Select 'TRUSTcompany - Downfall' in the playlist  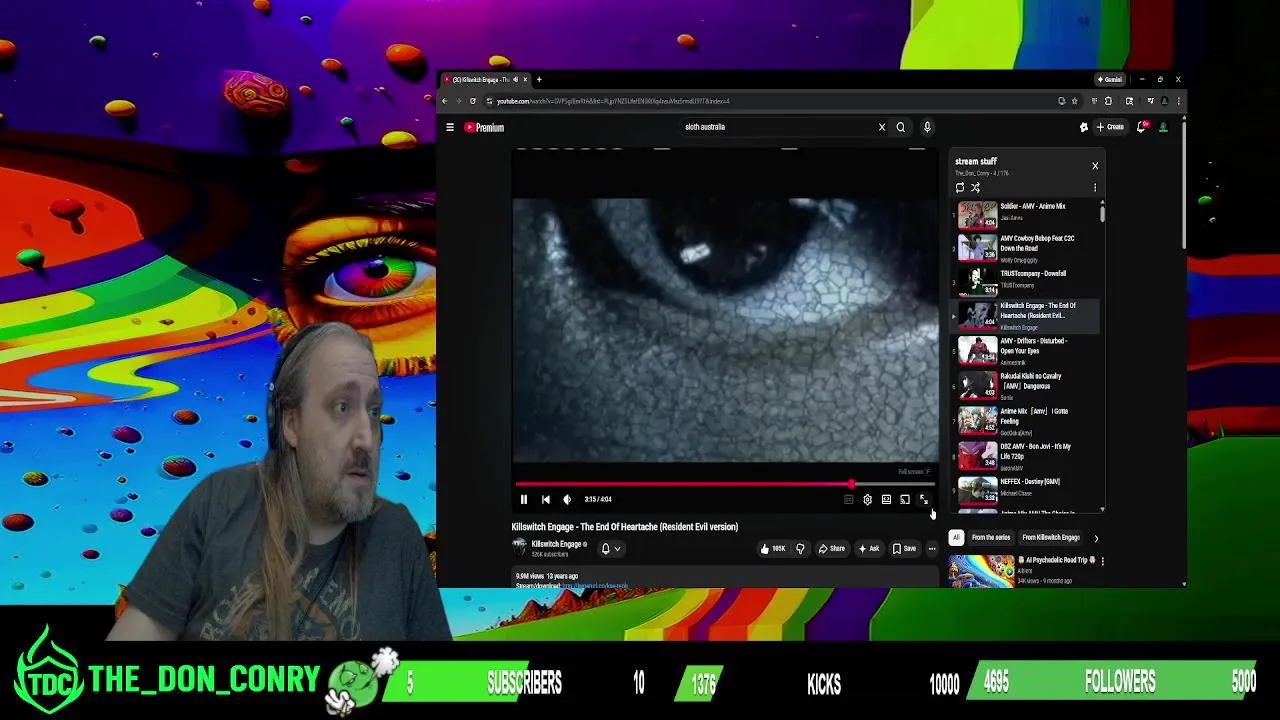(1025, 282)
